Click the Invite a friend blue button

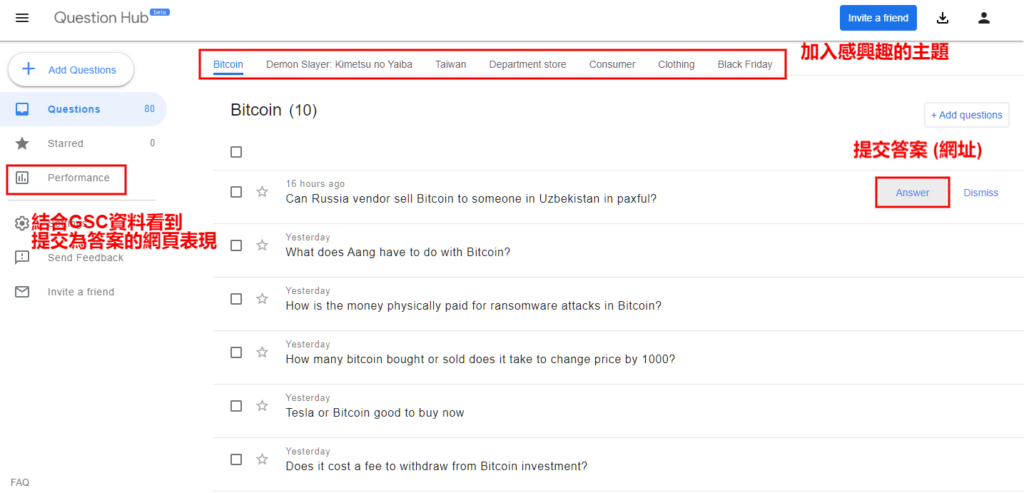click(878, 18)
